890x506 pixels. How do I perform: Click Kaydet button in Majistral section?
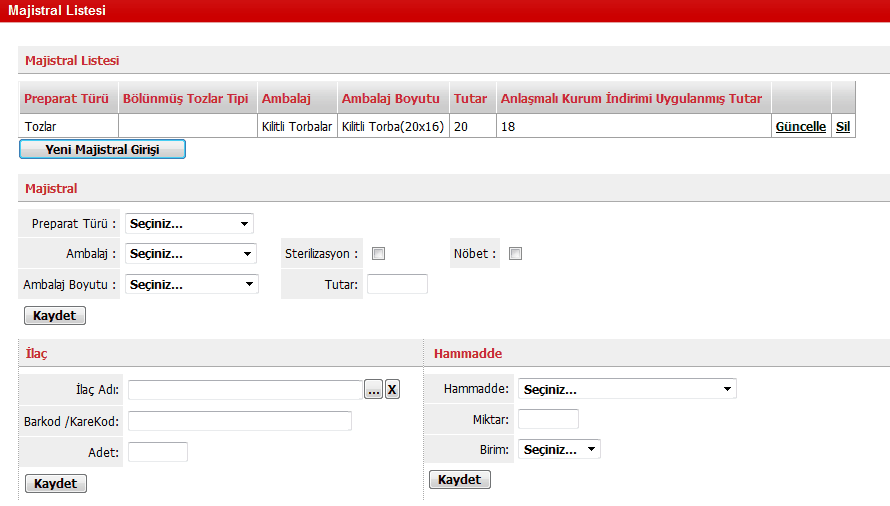[x=55, y=316]
